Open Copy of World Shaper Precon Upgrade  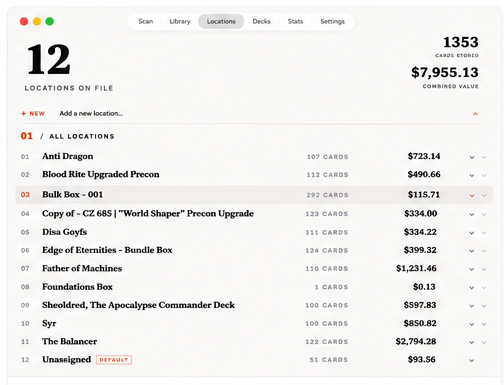148,214
